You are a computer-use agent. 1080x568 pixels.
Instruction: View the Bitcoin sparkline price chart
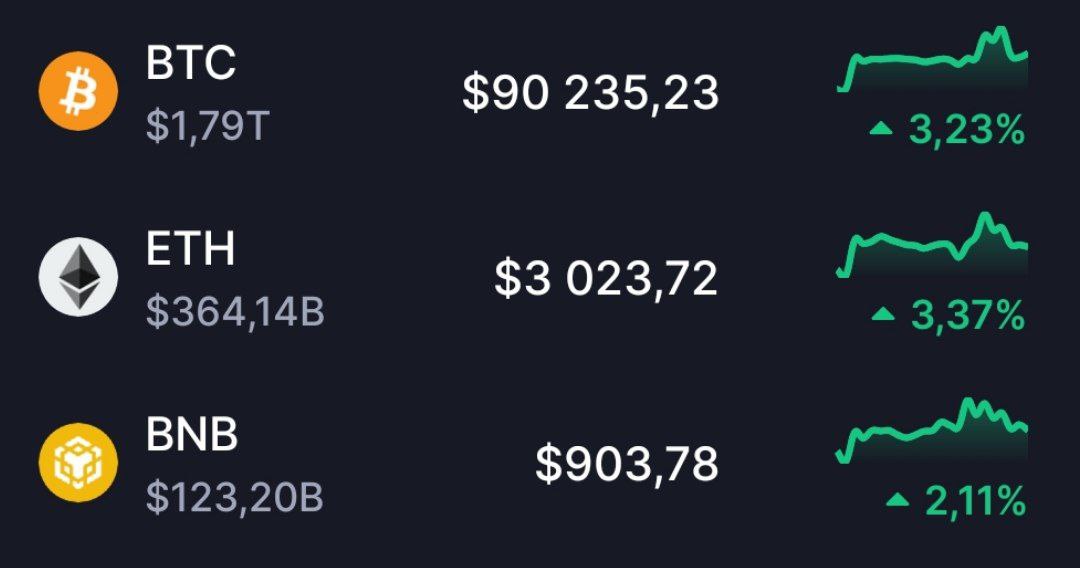coord(932,60)
